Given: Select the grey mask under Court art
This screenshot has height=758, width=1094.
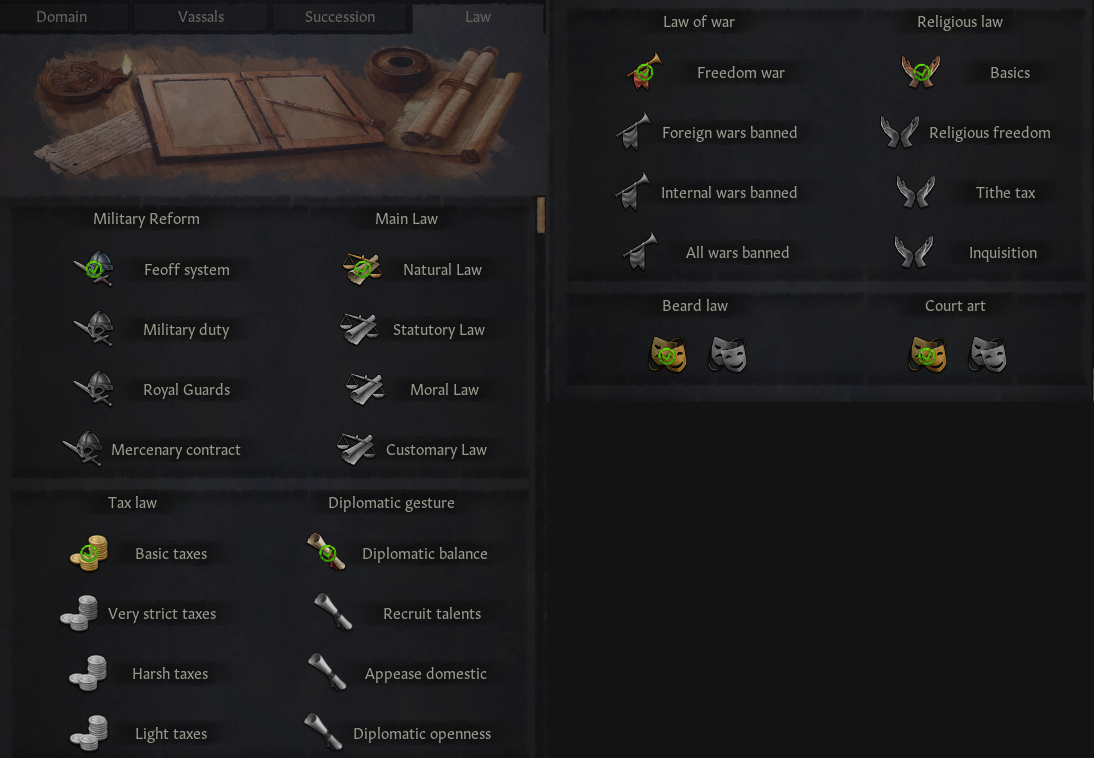Looking at the screenshot, I should coord(988,354).
